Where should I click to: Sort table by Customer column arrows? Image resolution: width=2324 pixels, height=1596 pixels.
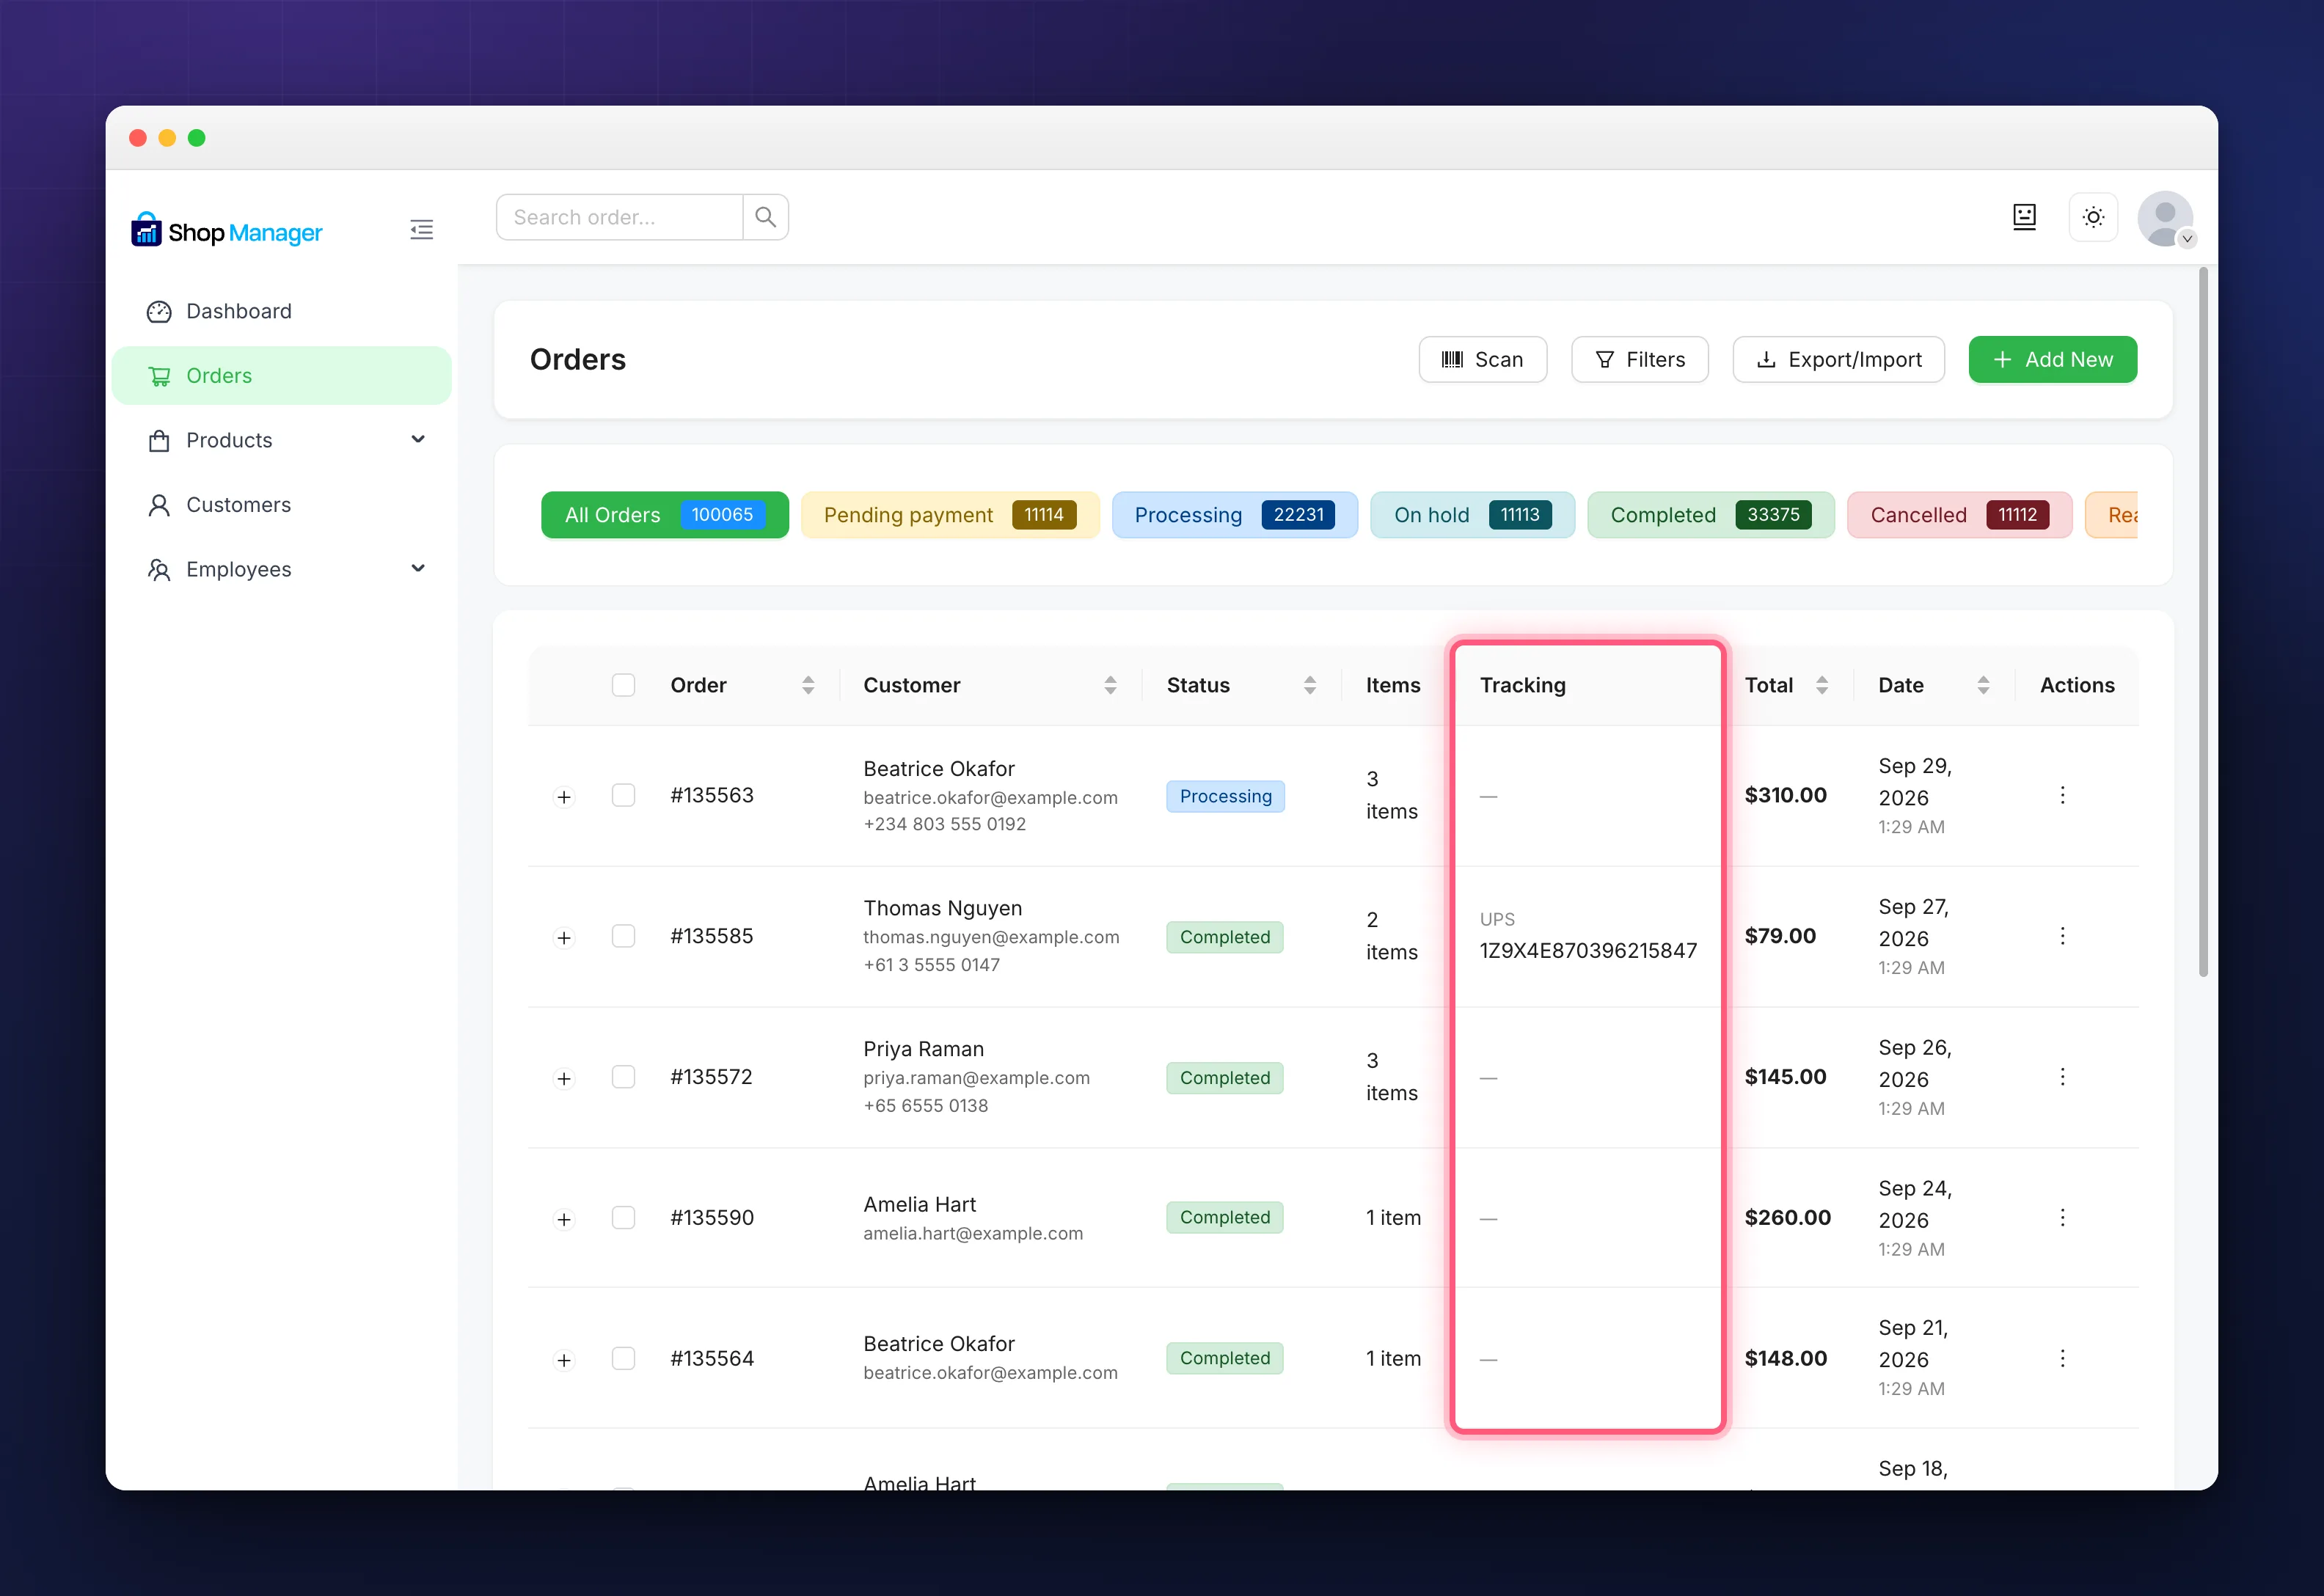point(1110,685)
